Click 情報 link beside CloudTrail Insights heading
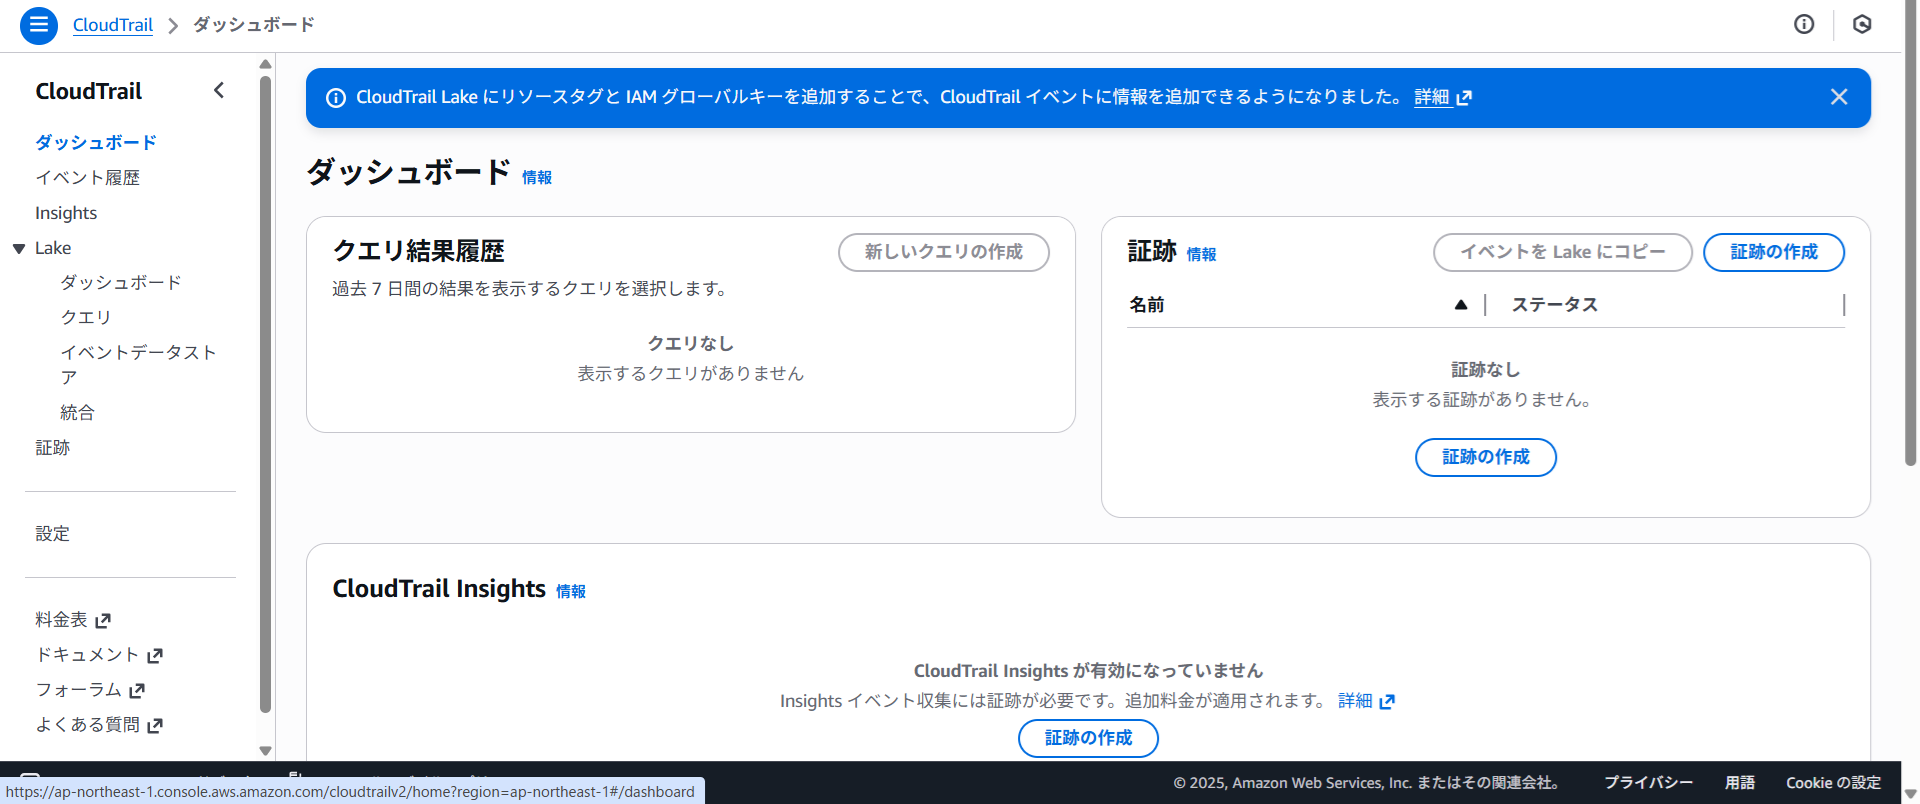 click(570, 592)
